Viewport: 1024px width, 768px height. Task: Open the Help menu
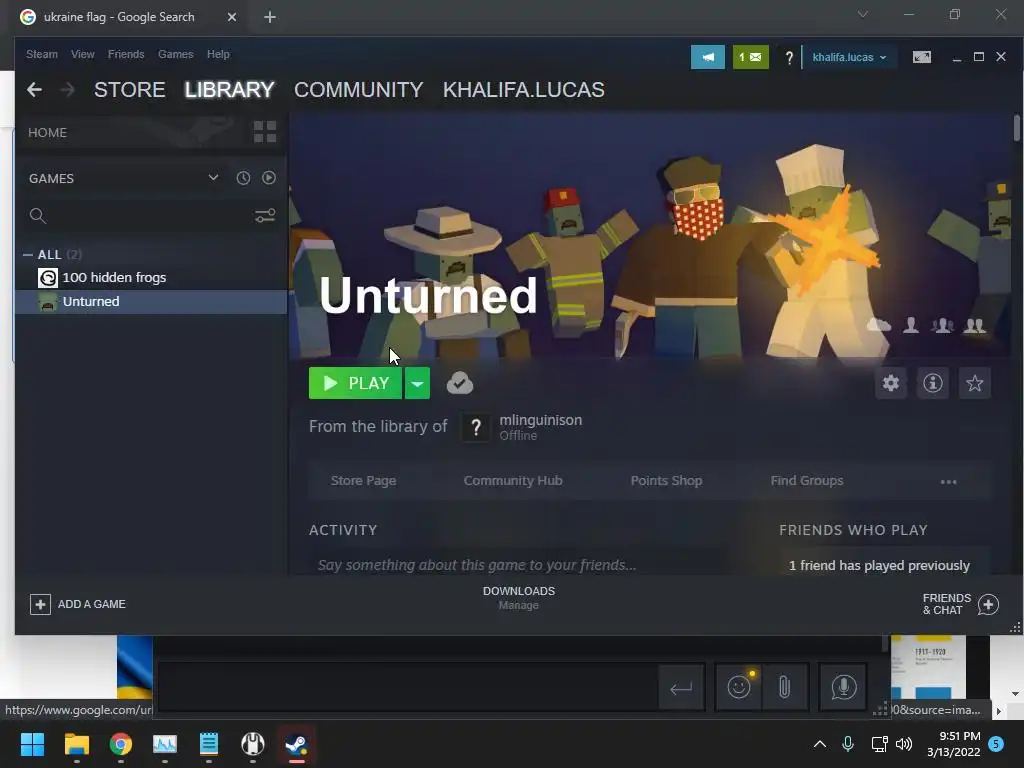[218, 54]
